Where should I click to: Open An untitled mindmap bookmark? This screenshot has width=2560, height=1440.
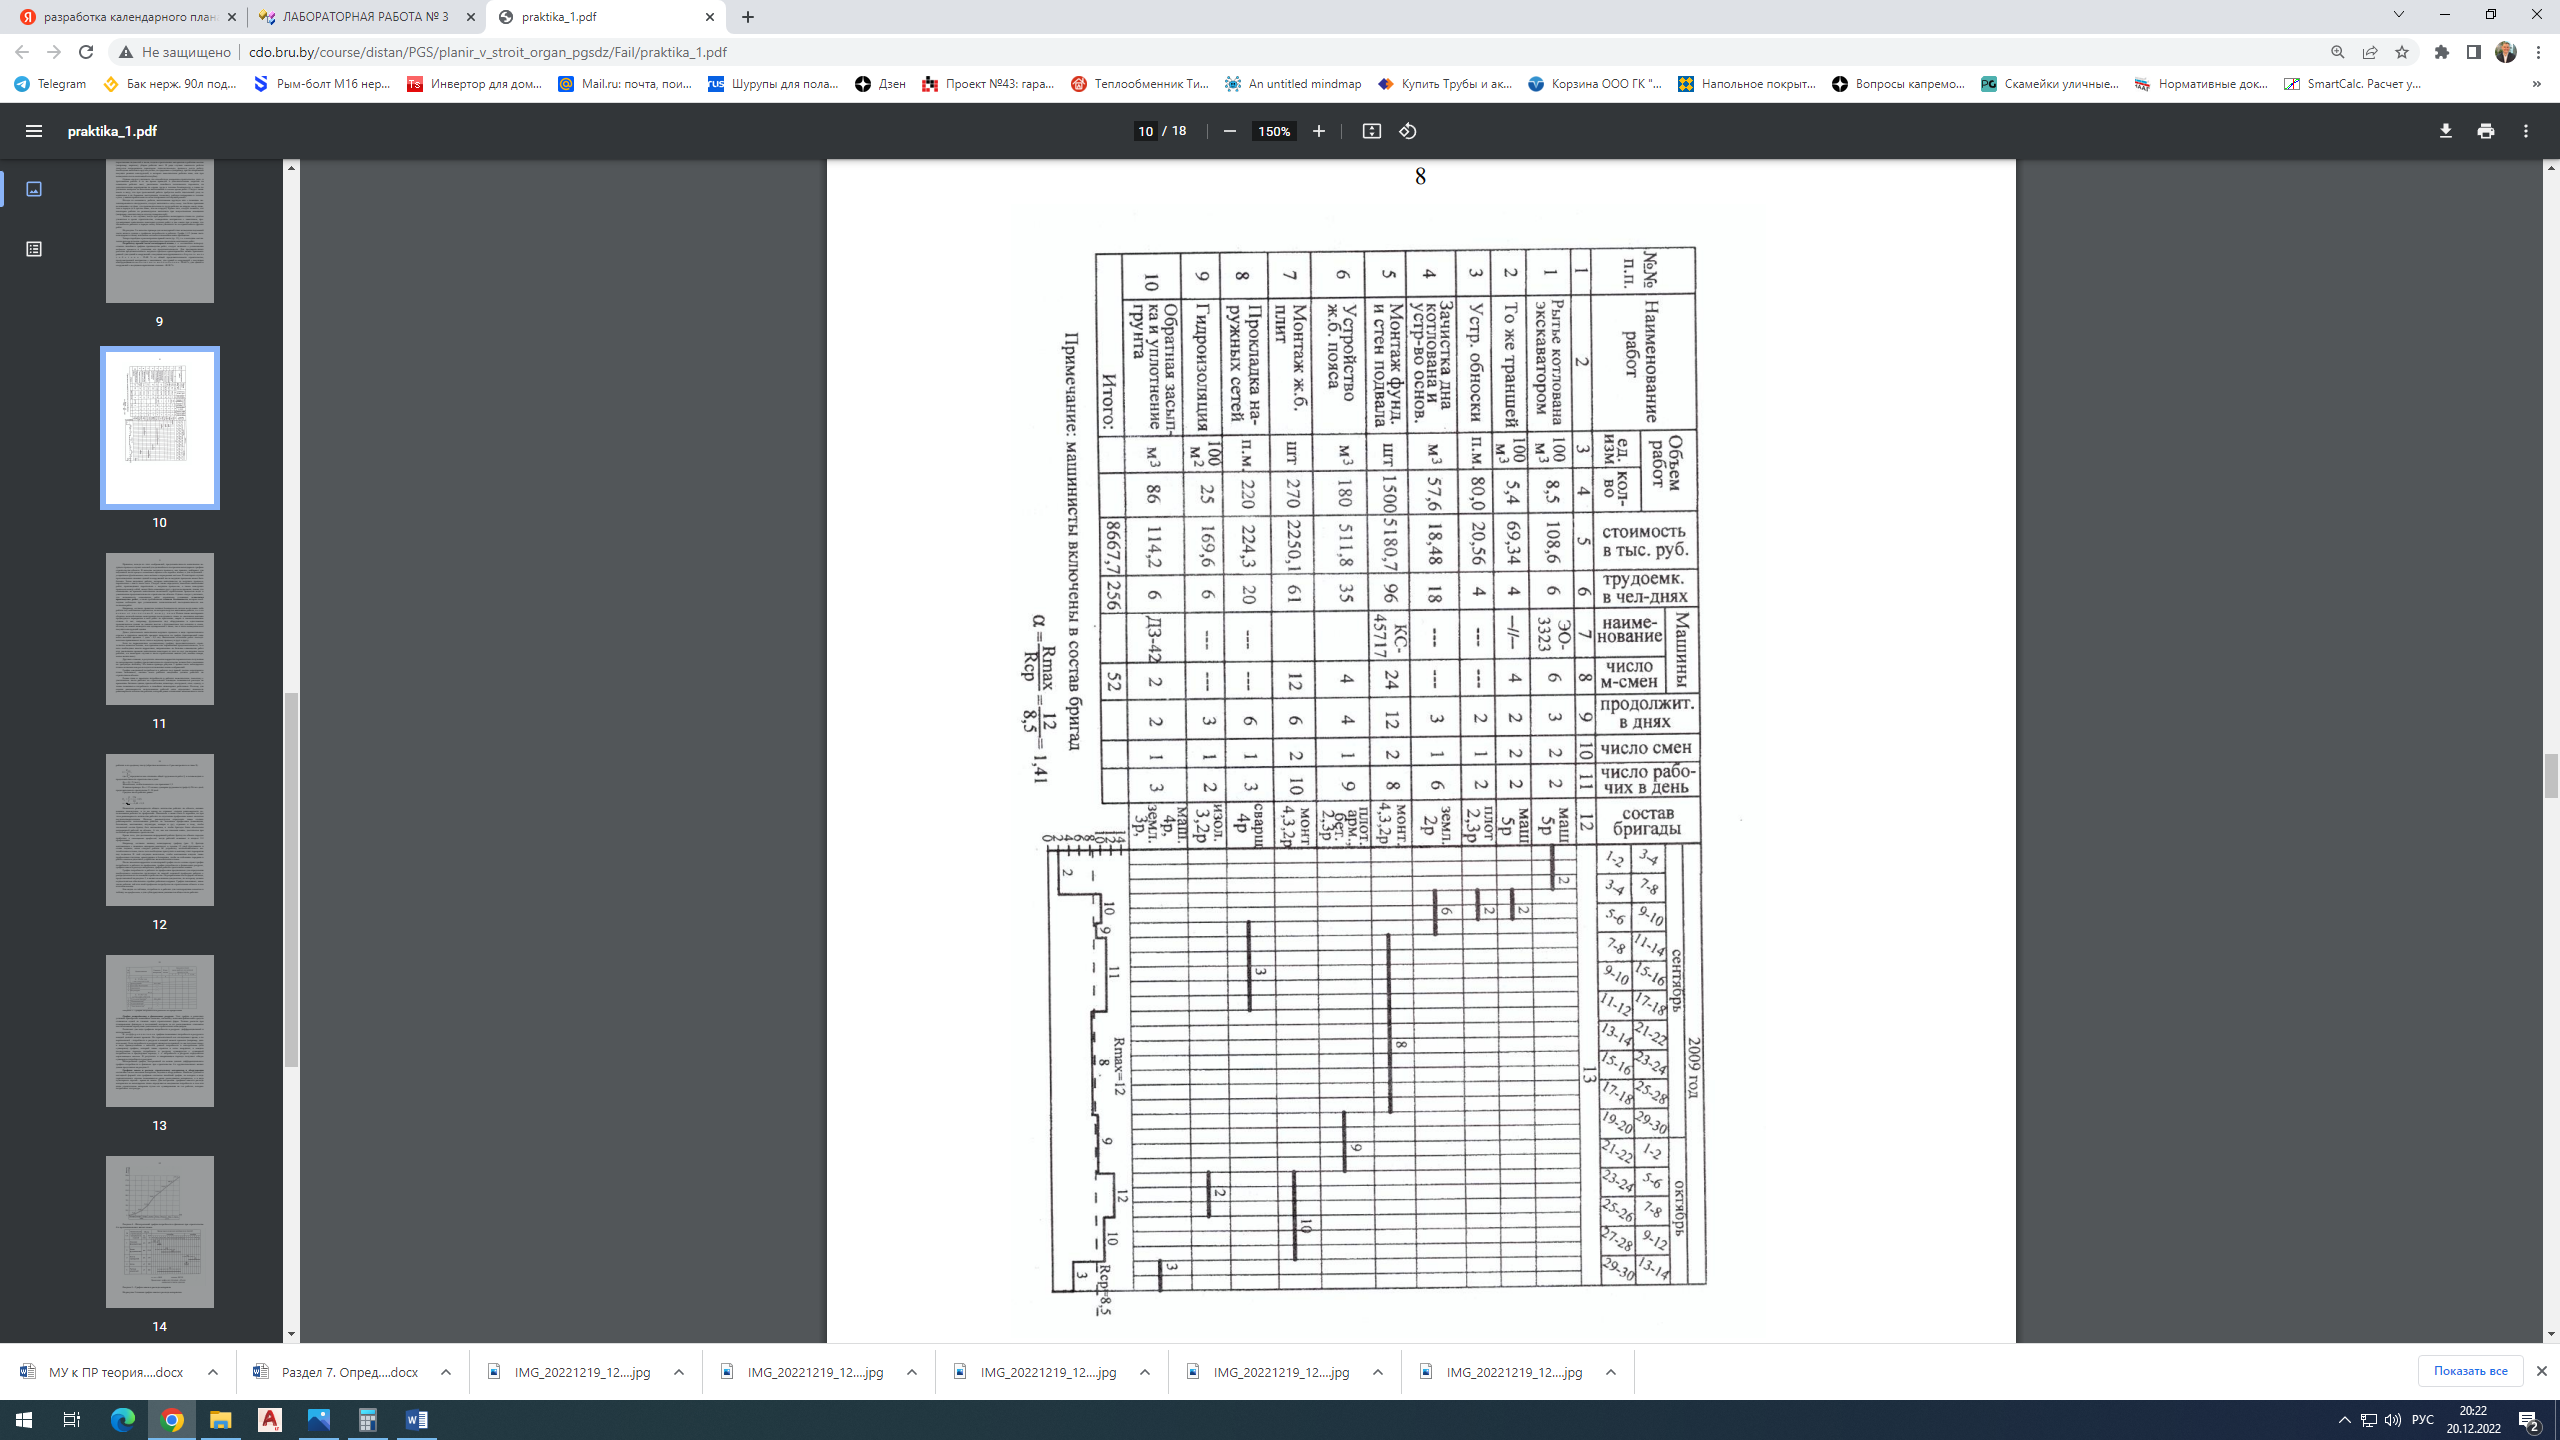point(1293,84)
